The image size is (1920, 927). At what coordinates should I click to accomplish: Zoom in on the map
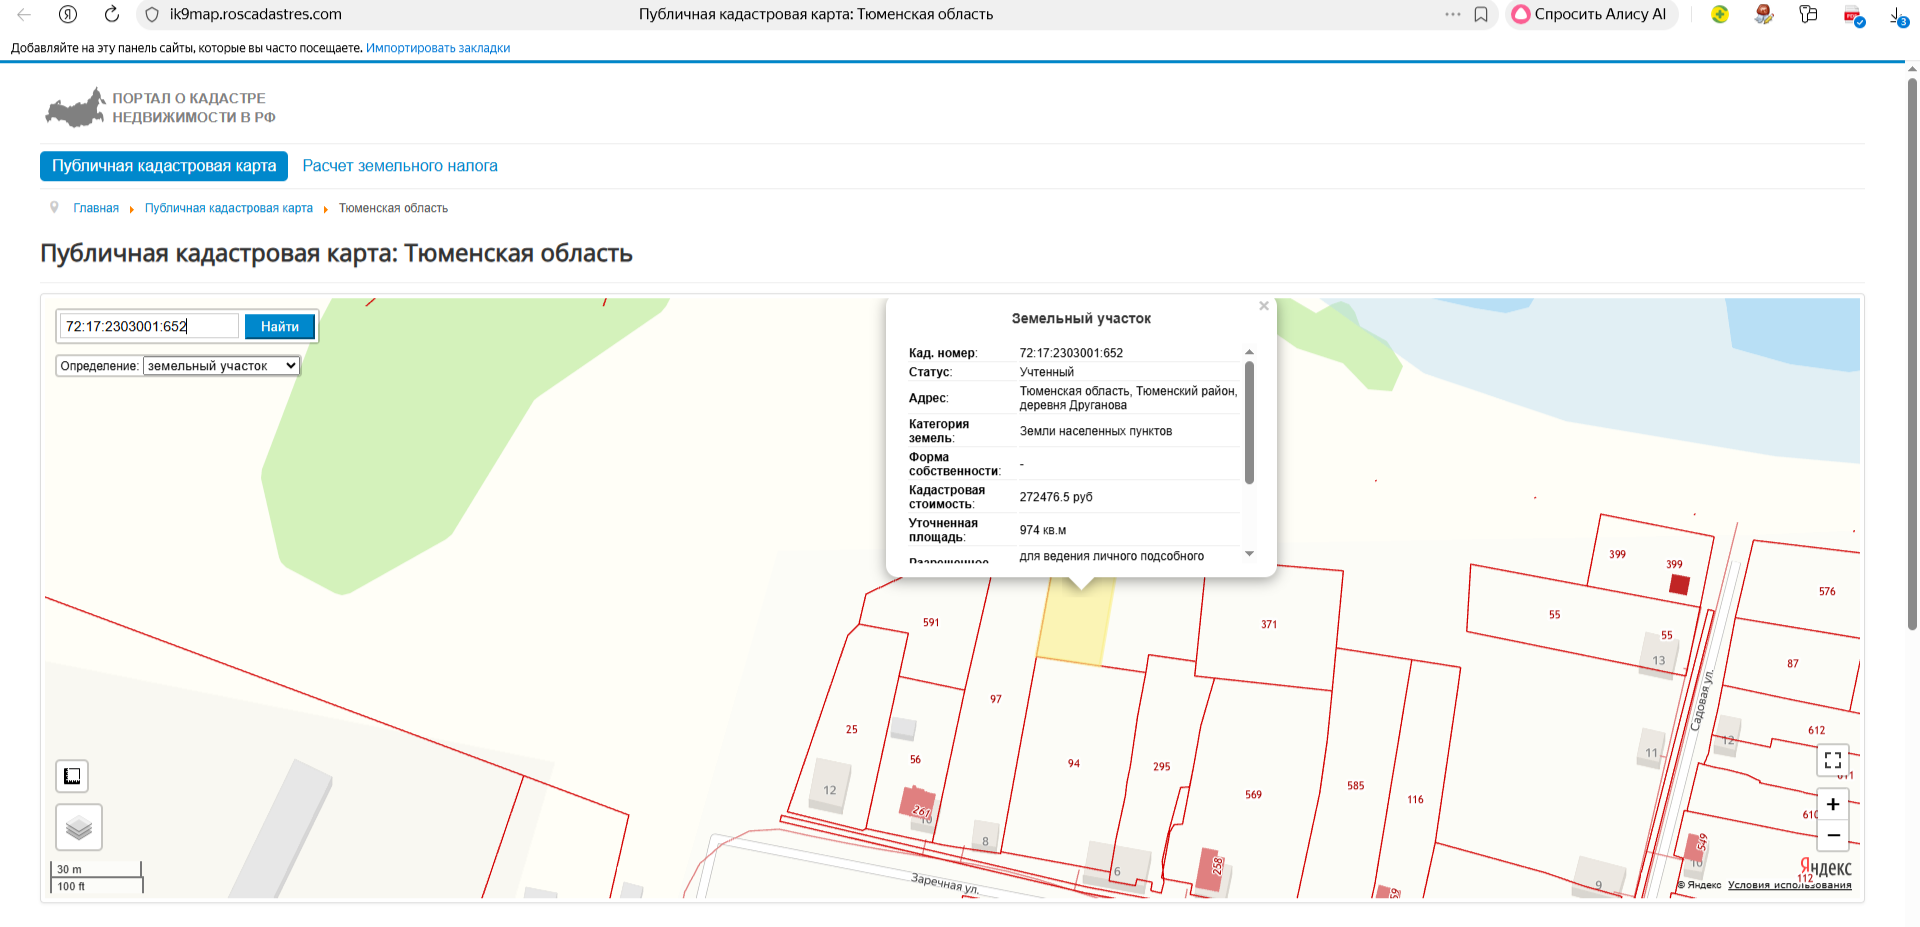tap(1832, 804)
